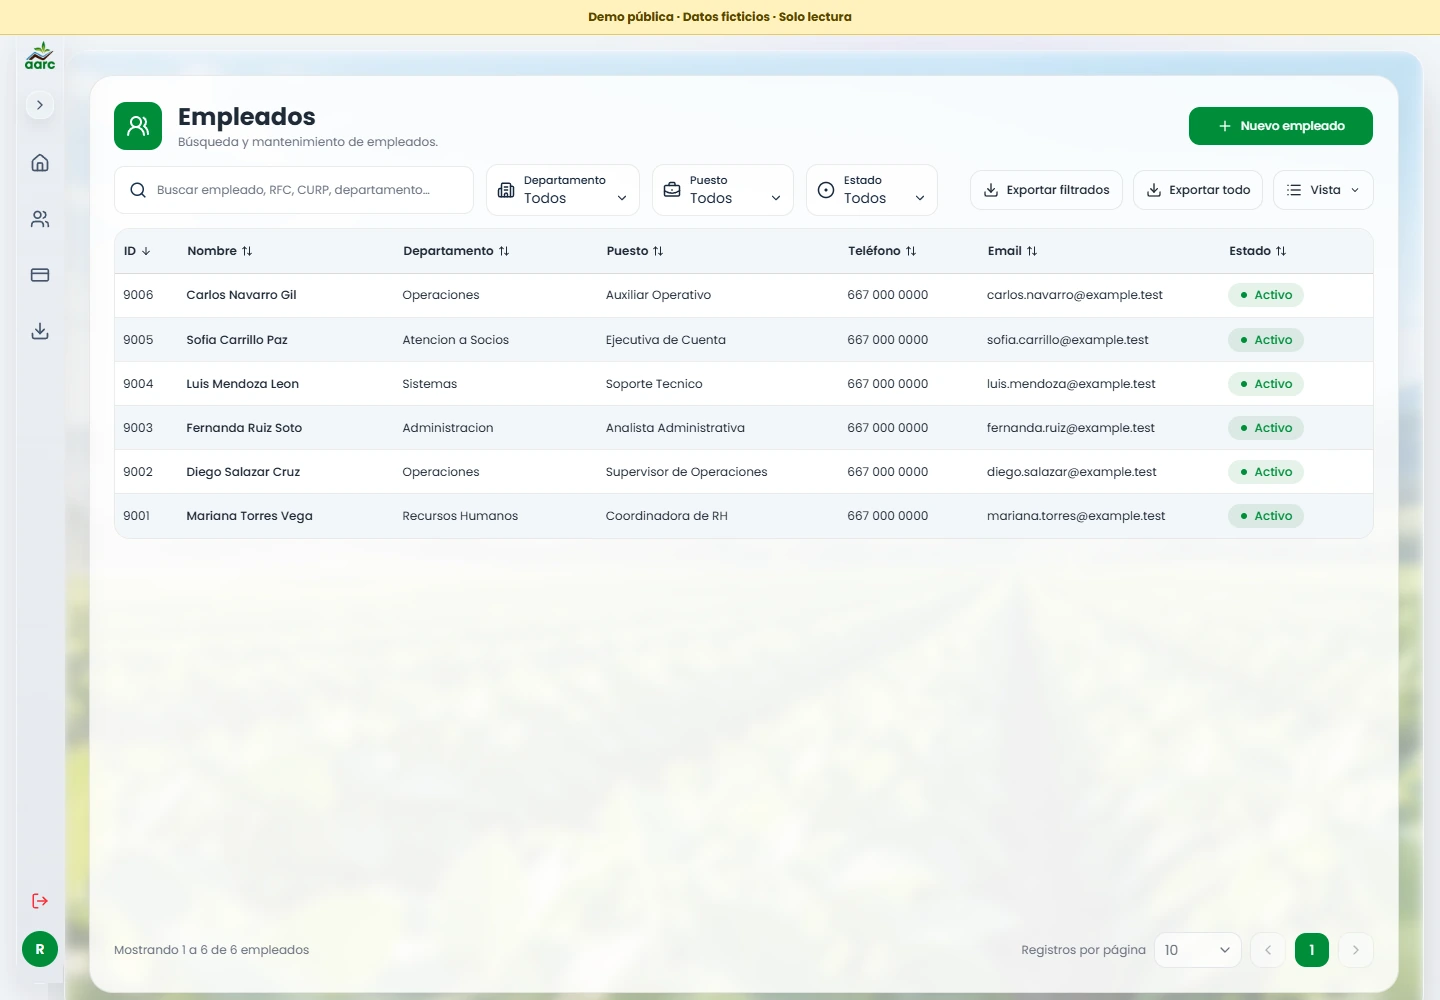Screen dimensions: 1440x1000
Task: Click Activo badge for Mariana Torres
Action: [1266, 516]
